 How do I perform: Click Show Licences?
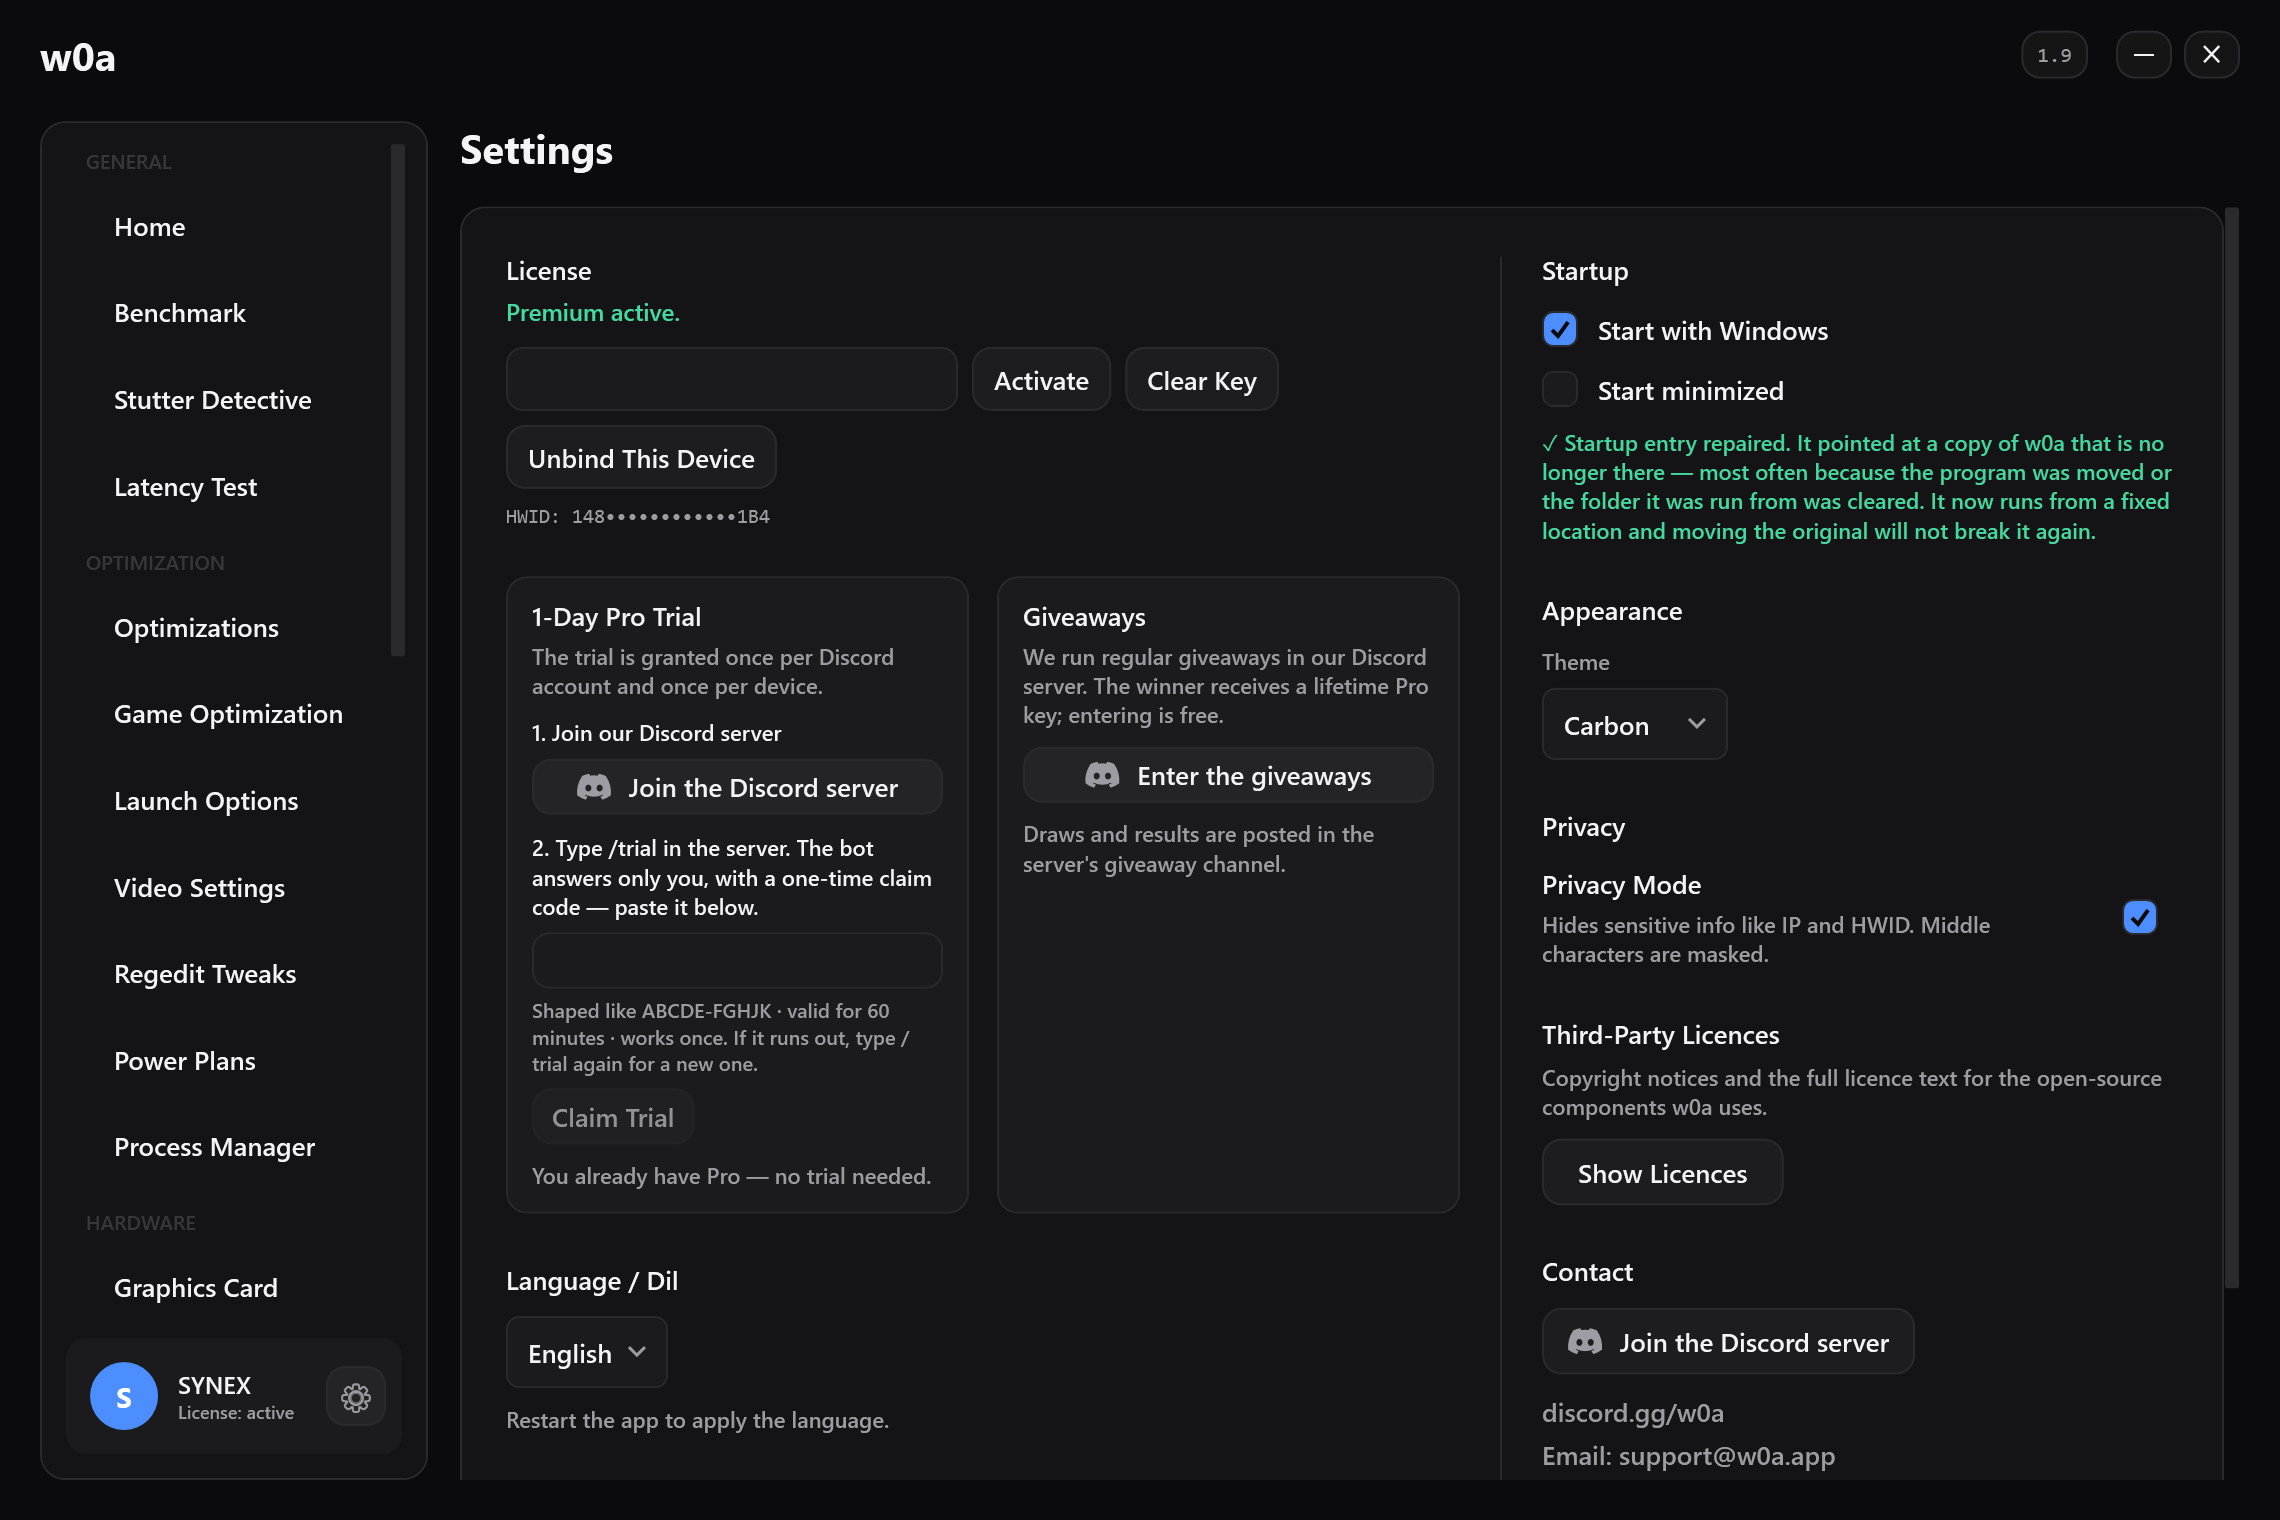(1662, 1173)
